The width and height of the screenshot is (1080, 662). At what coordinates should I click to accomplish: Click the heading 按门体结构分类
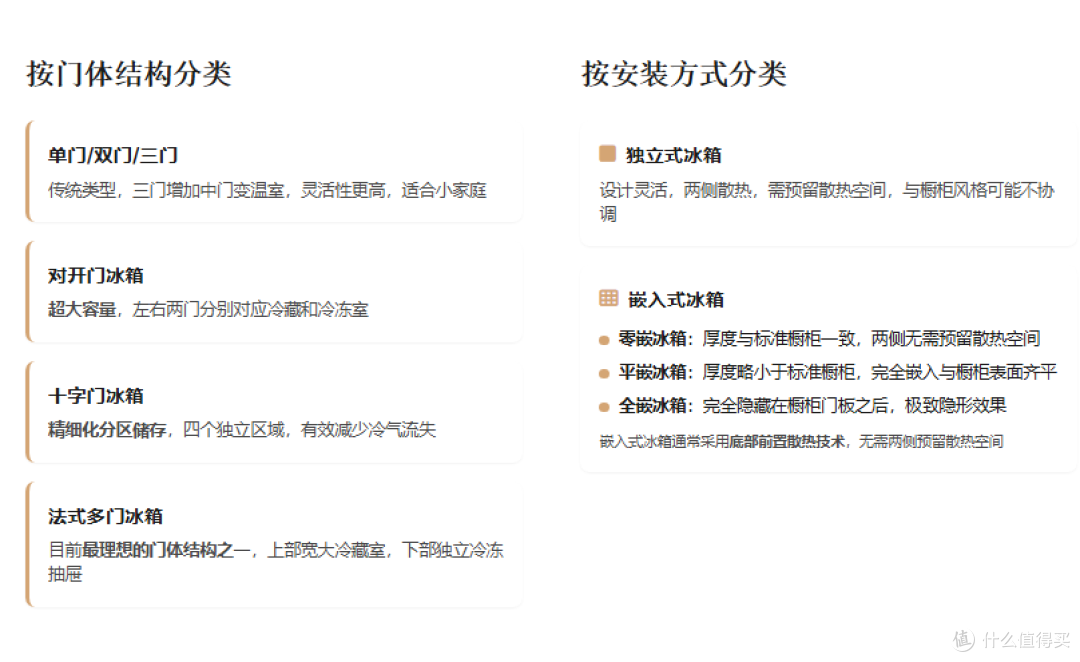[129, 74]
